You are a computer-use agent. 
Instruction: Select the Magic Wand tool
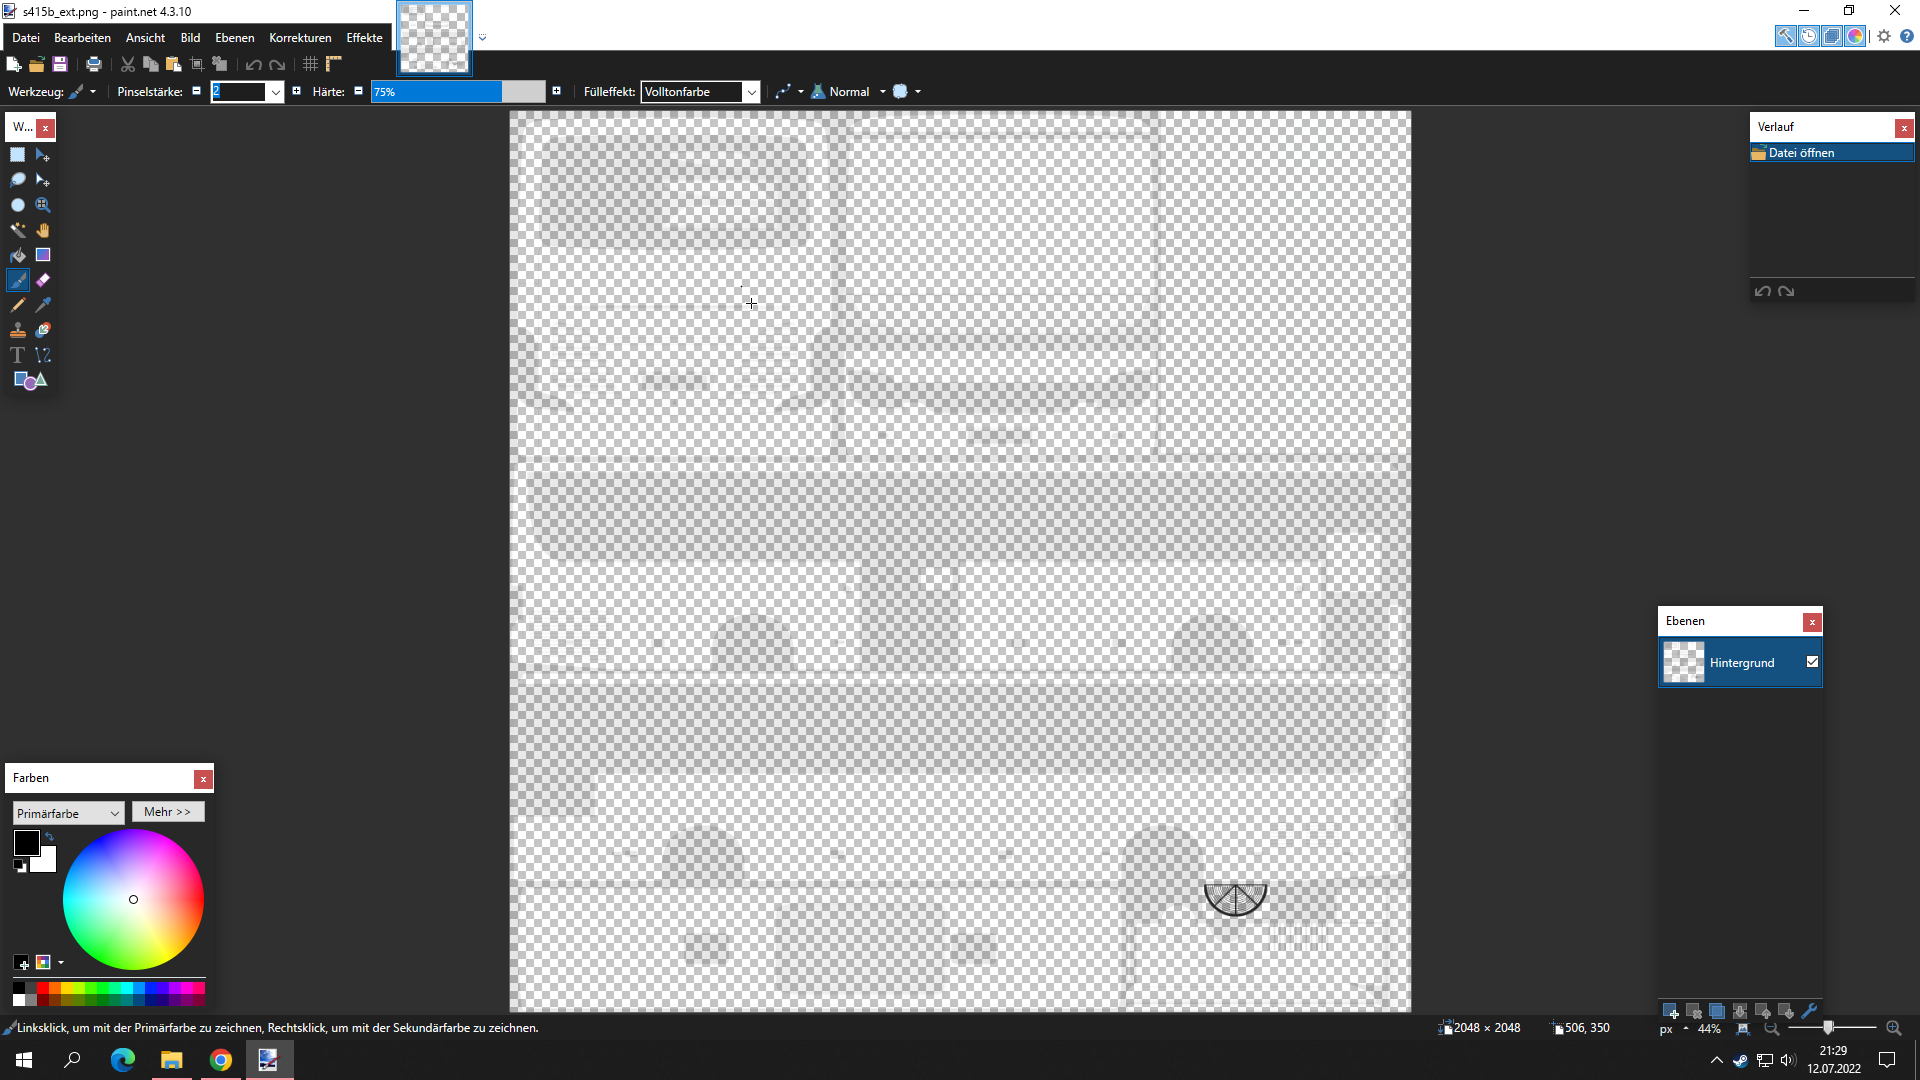click(18, 230)
